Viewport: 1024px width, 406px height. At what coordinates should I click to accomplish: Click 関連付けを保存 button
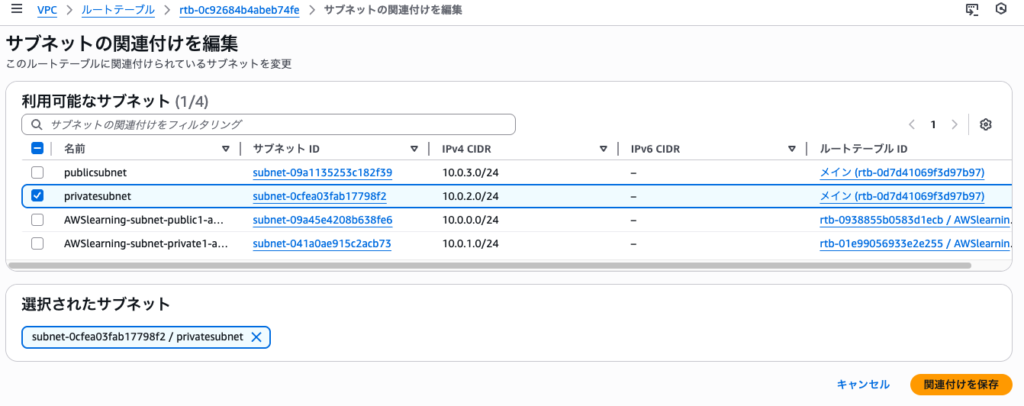[960, 385]
